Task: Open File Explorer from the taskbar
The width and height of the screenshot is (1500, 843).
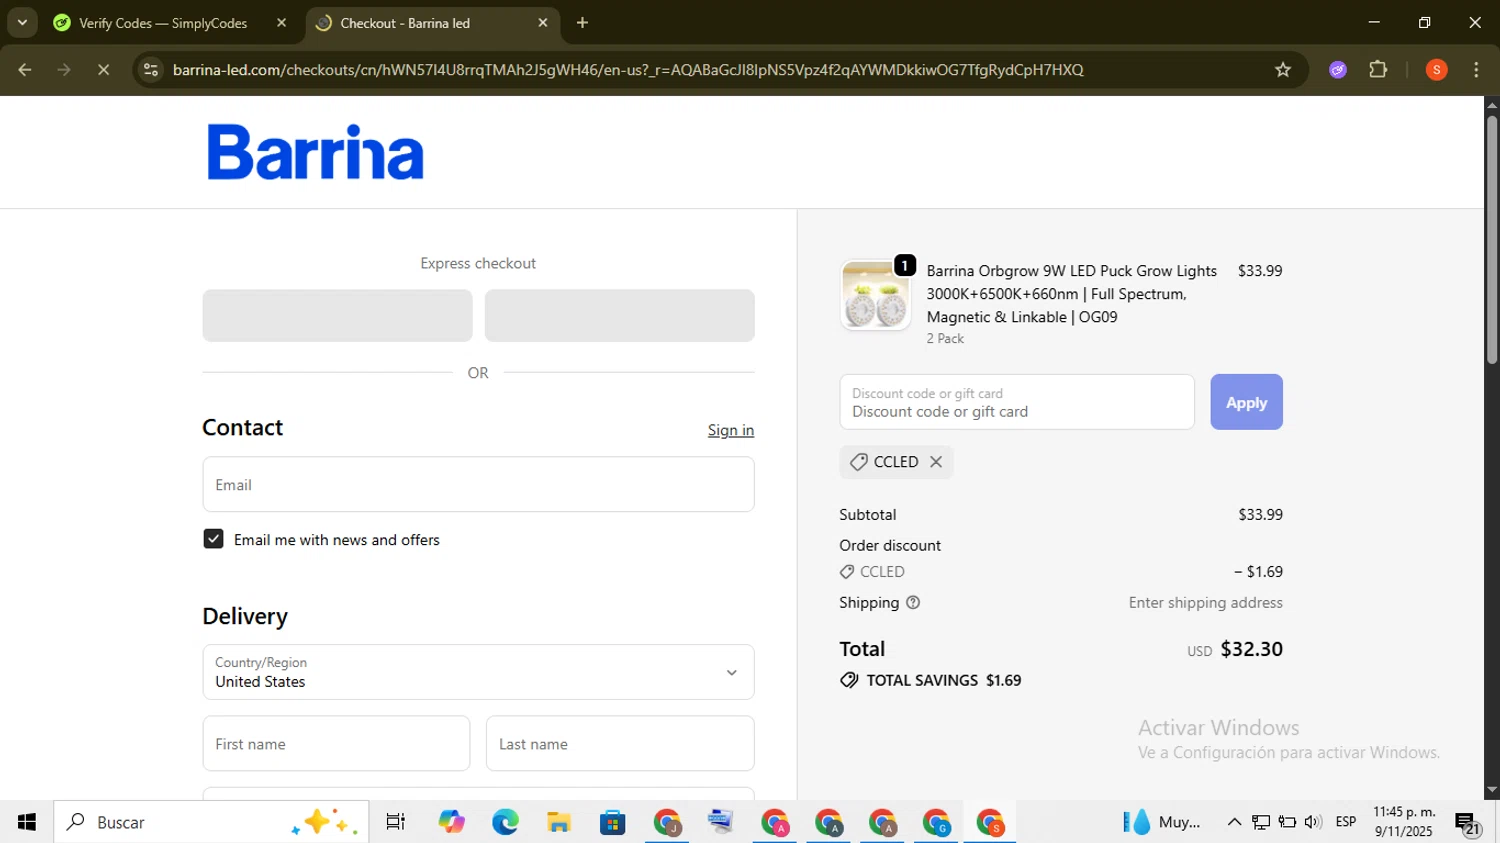Action: pos(559,822)
